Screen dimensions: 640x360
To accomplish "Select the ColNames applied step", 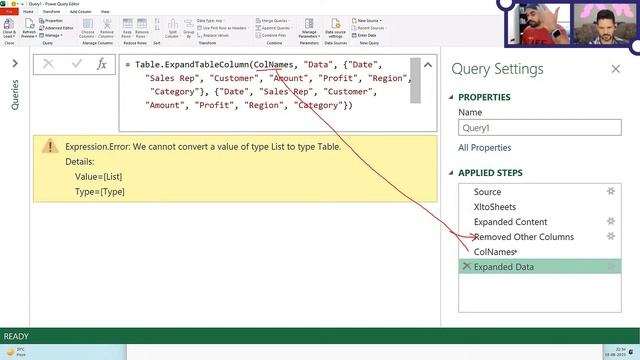I will click(540, 252).
